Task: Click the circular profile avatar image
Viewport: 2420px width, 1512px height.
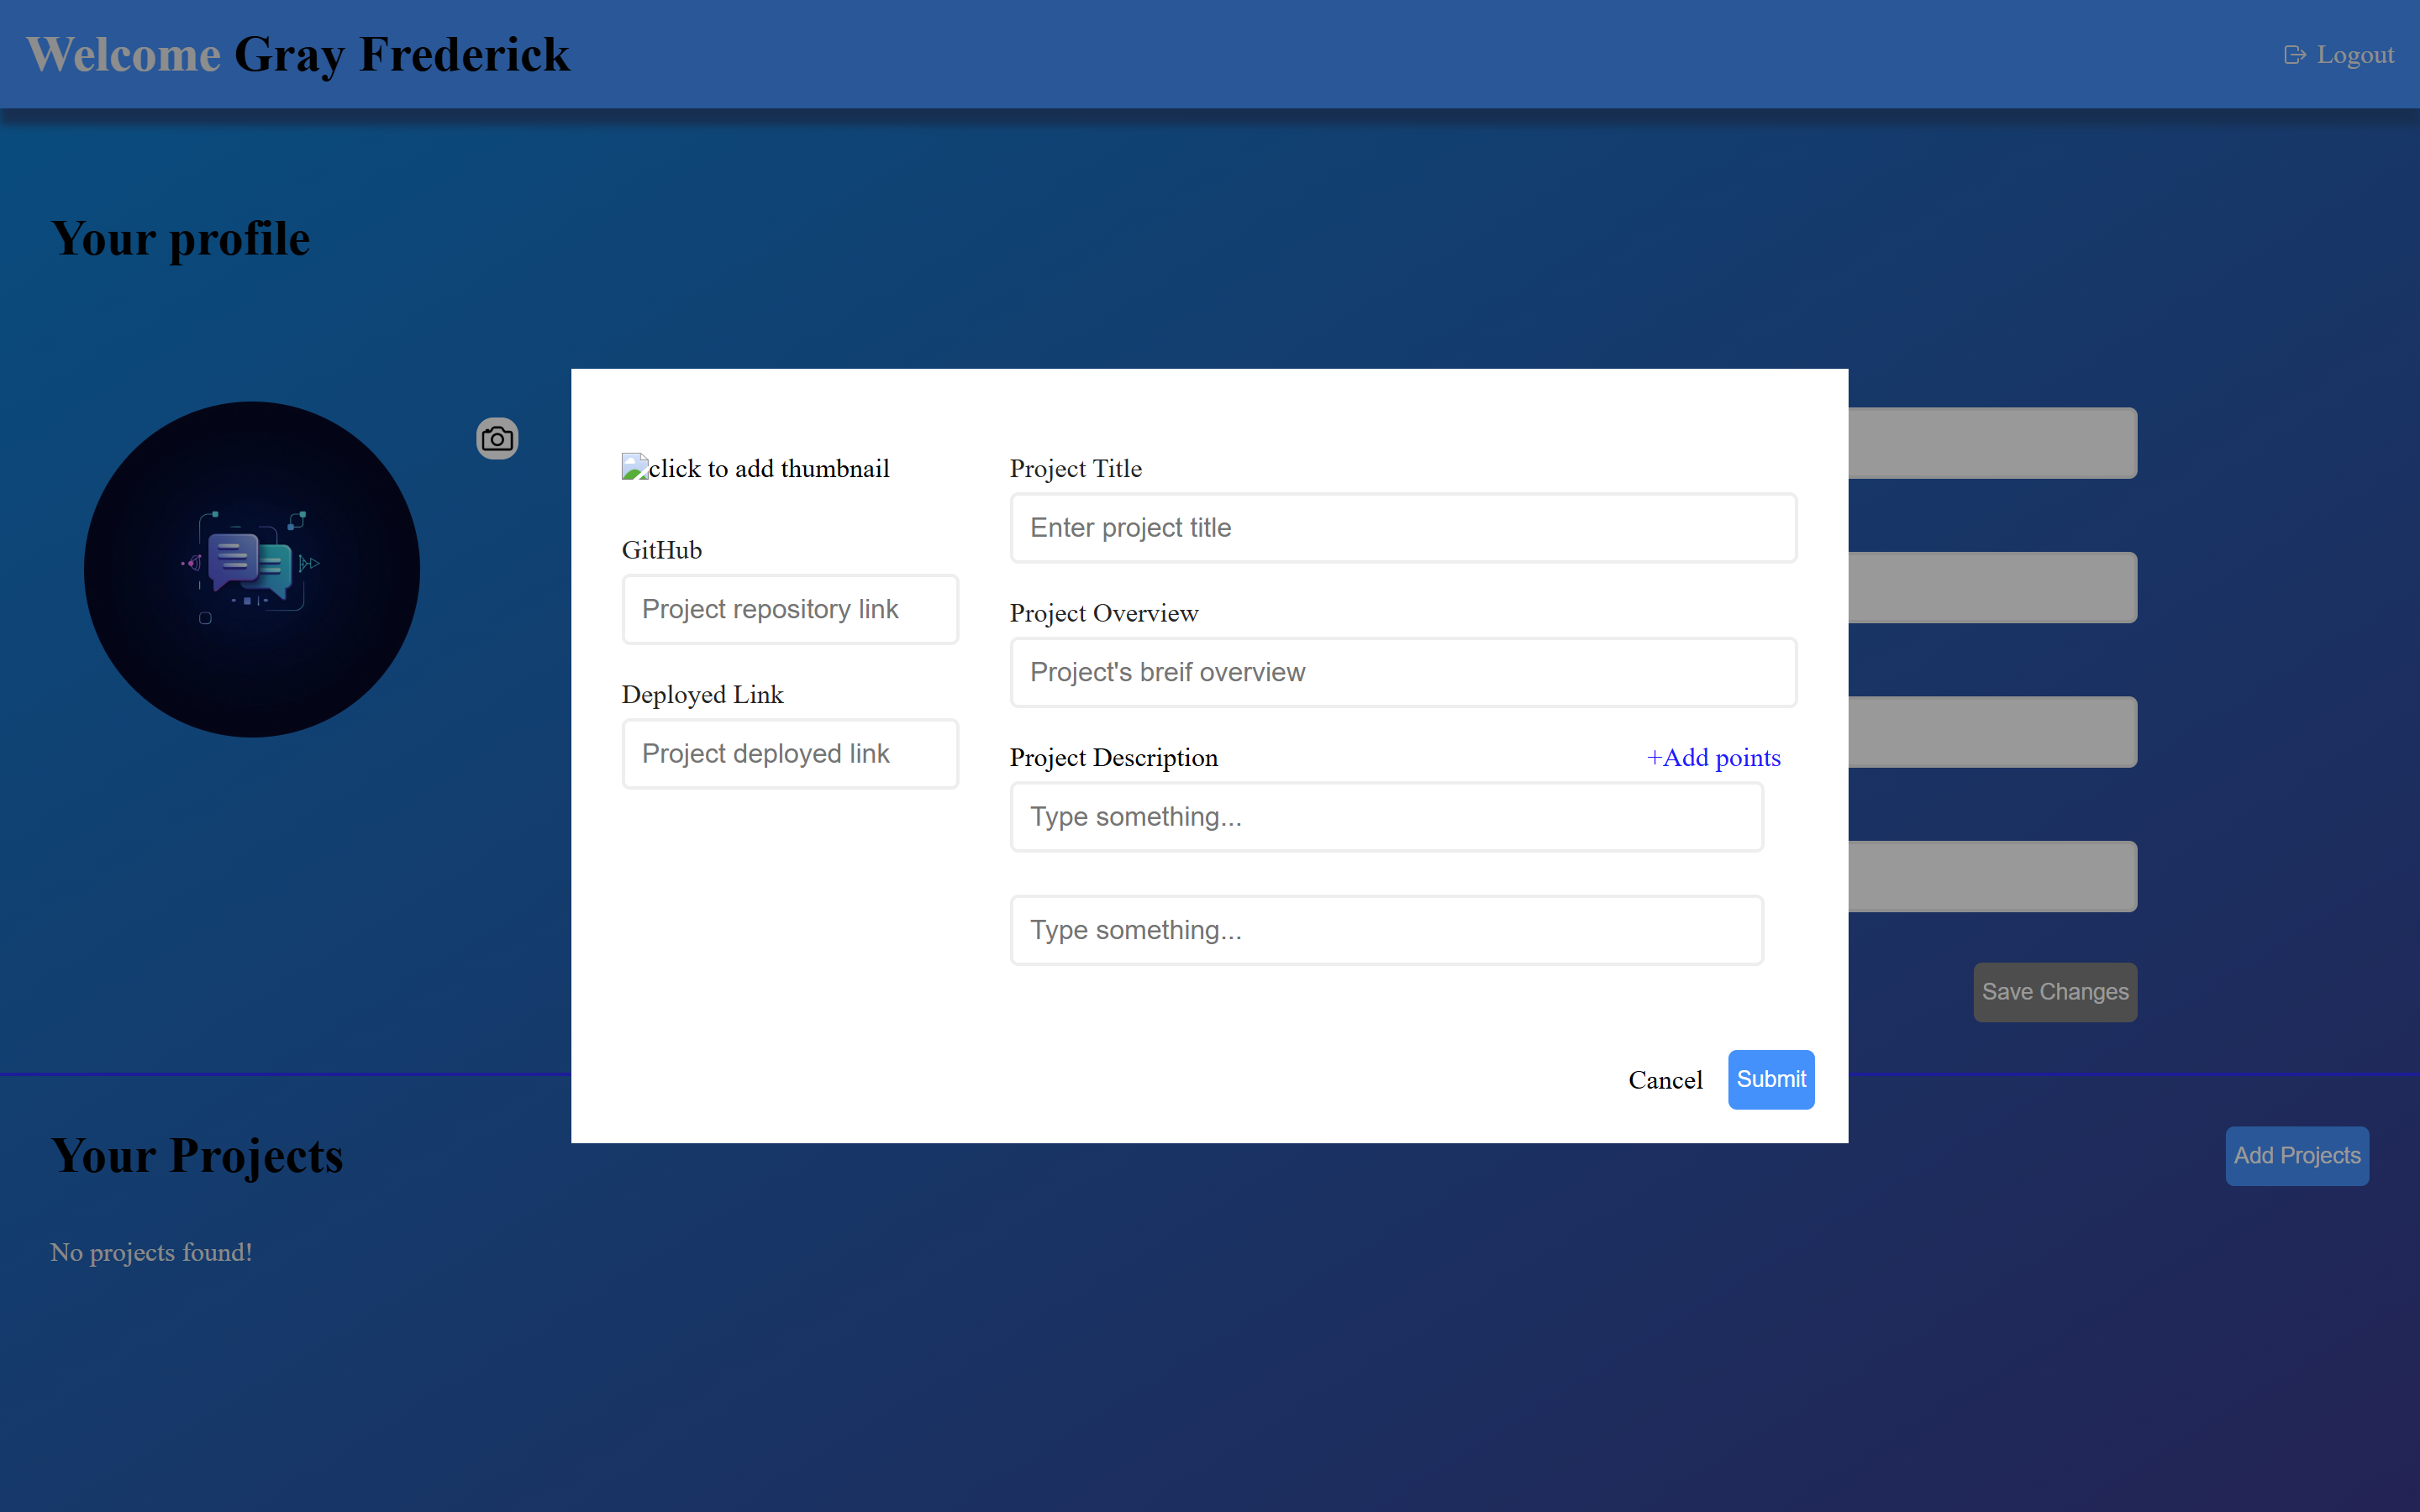Action: pos(252,570)
